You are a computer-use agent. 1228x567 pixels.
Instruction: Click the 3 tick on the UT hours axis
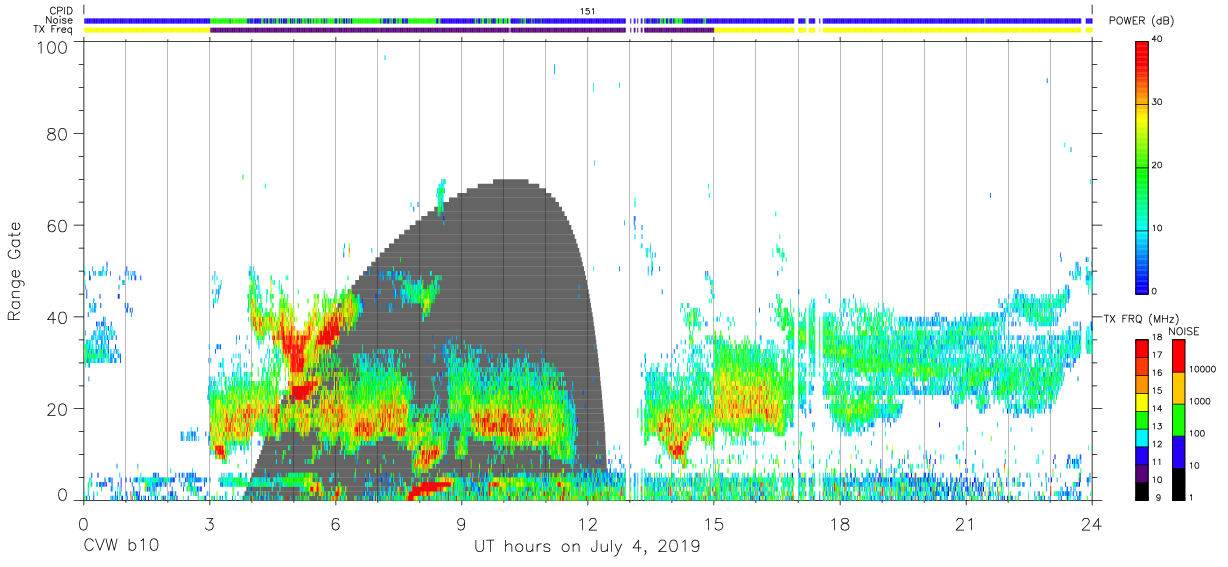[x=209, y=524]
